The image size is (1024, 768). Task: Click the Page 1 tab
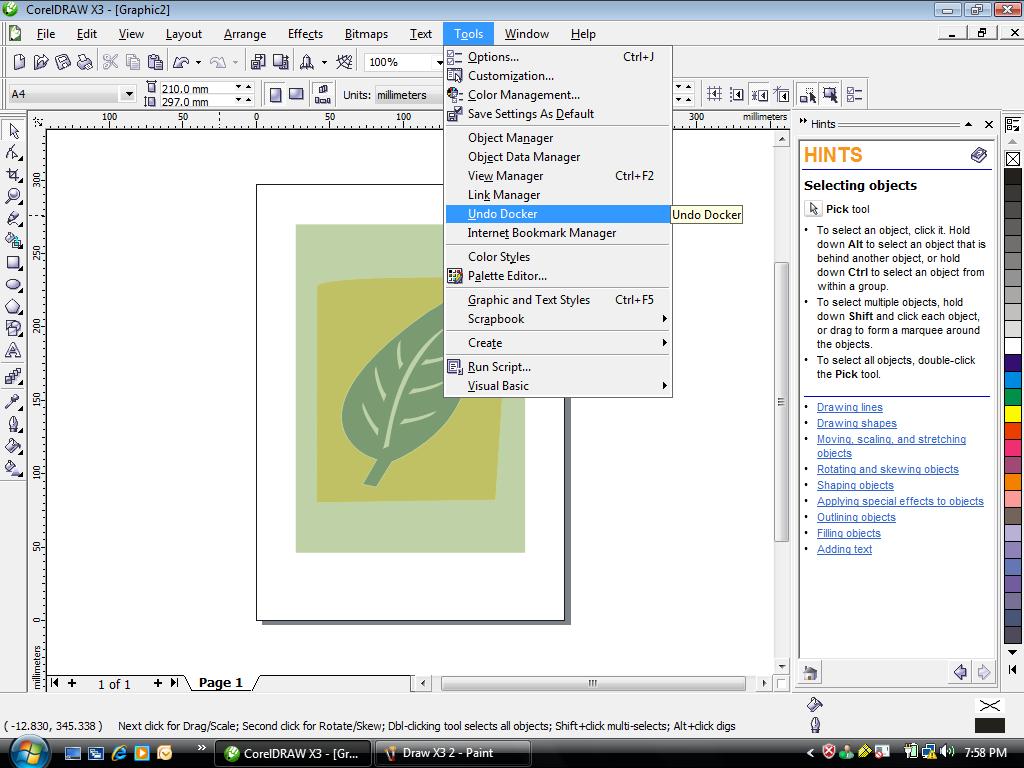(x=220, y=683)
